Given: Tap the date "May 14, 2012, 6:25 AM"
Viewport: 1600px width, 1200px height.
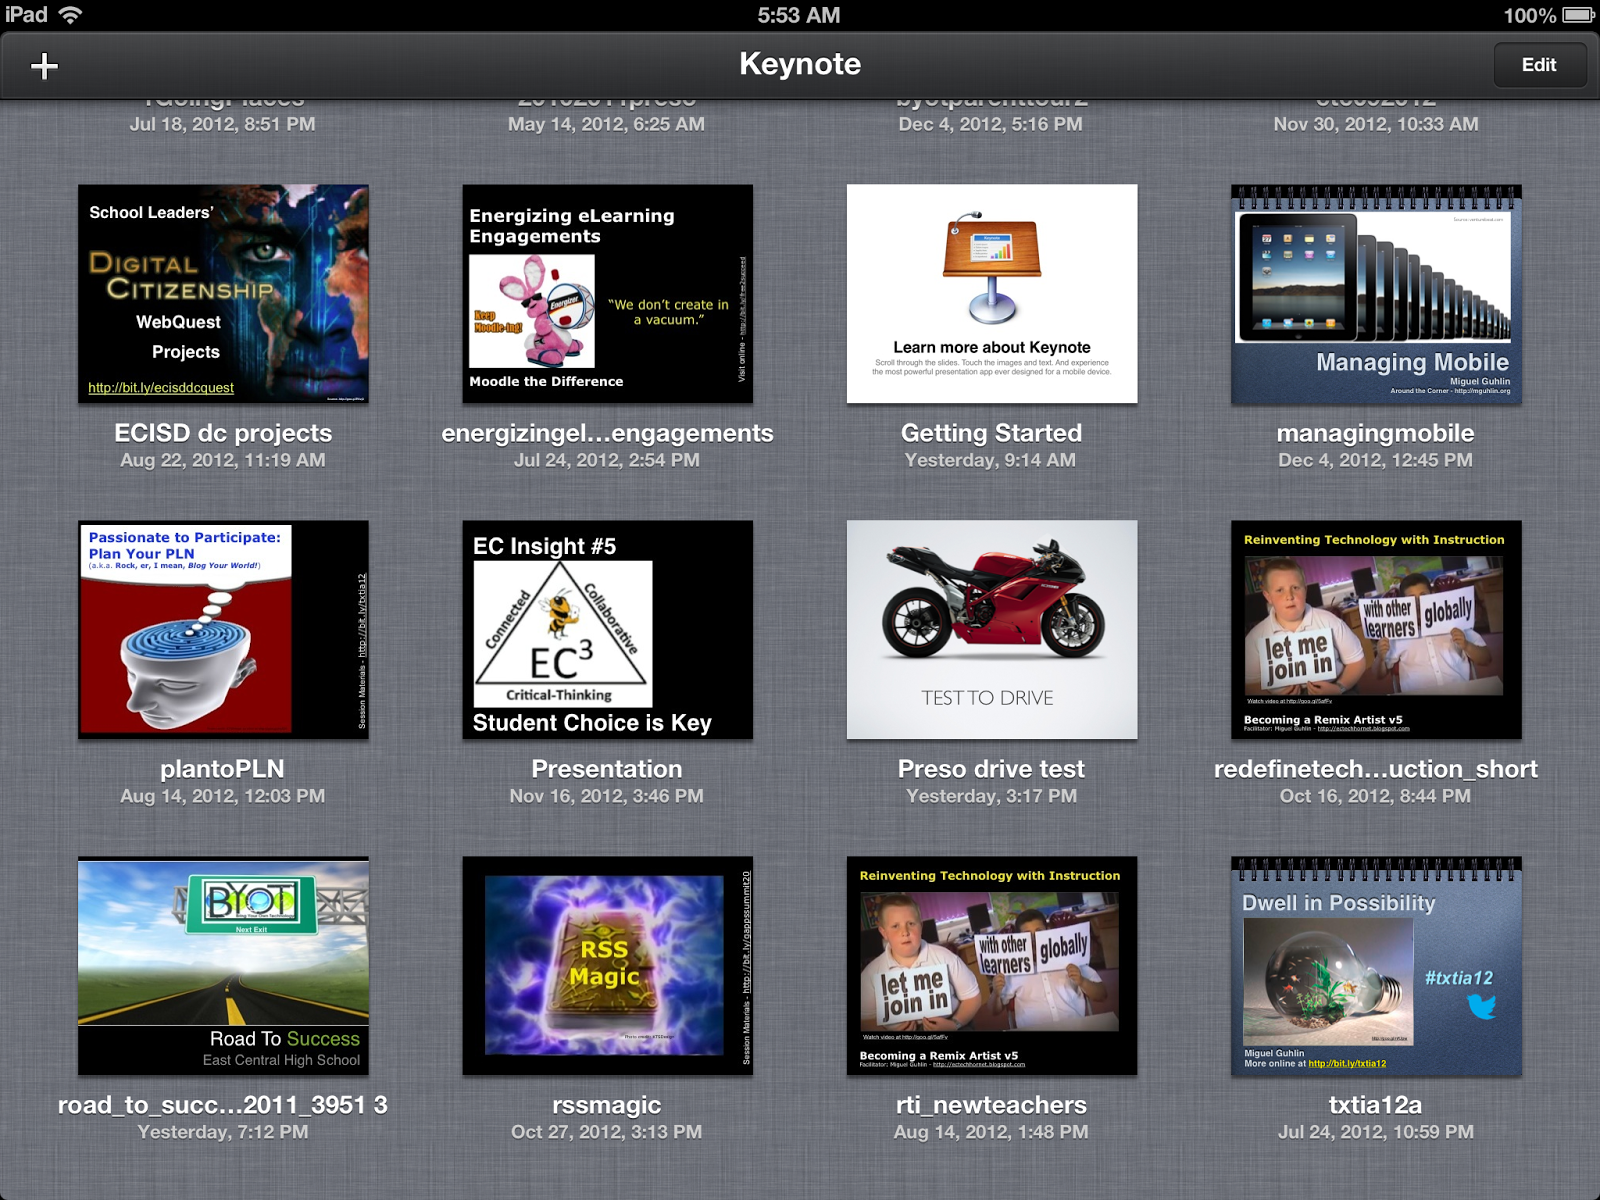Looking at the screenshot, I should [x=607, y=124].
